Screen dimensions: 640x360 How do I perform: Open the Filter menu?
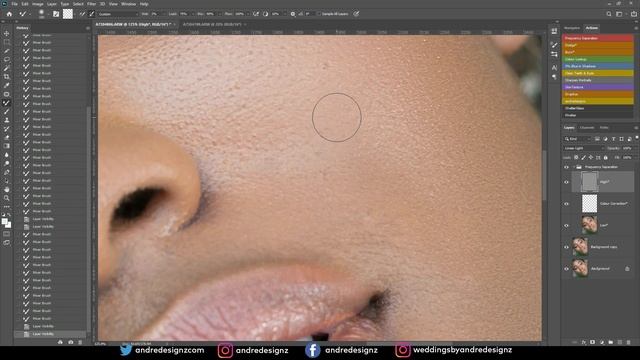pyautogui.click(x=91, y=4)
